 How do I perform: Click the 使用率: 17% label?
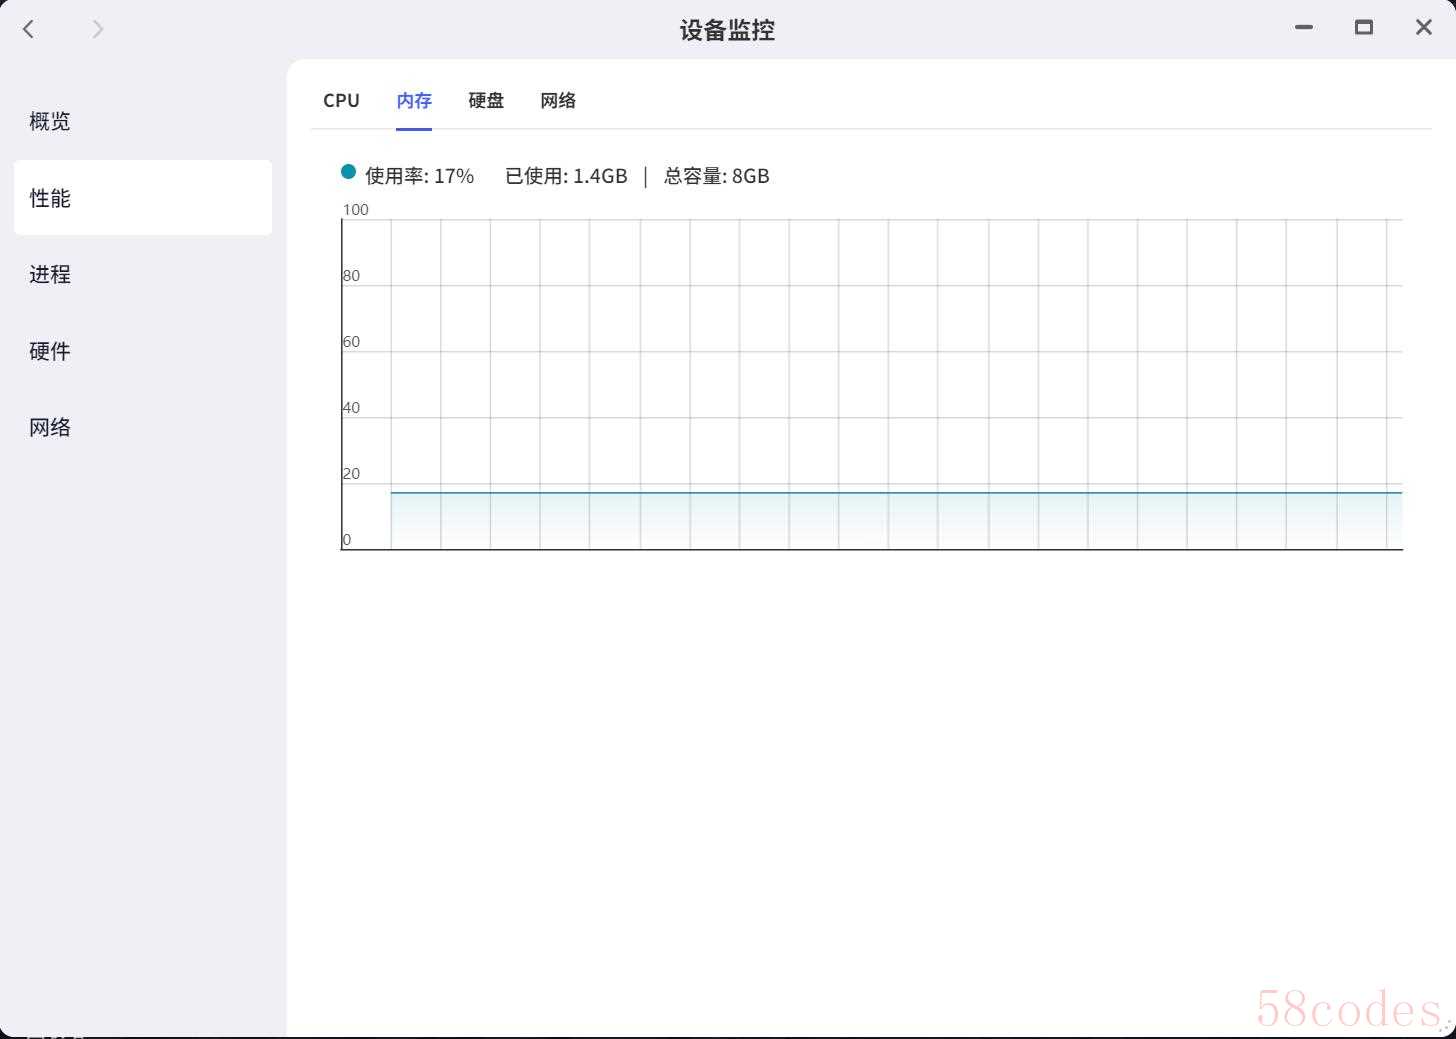(419, 176)
